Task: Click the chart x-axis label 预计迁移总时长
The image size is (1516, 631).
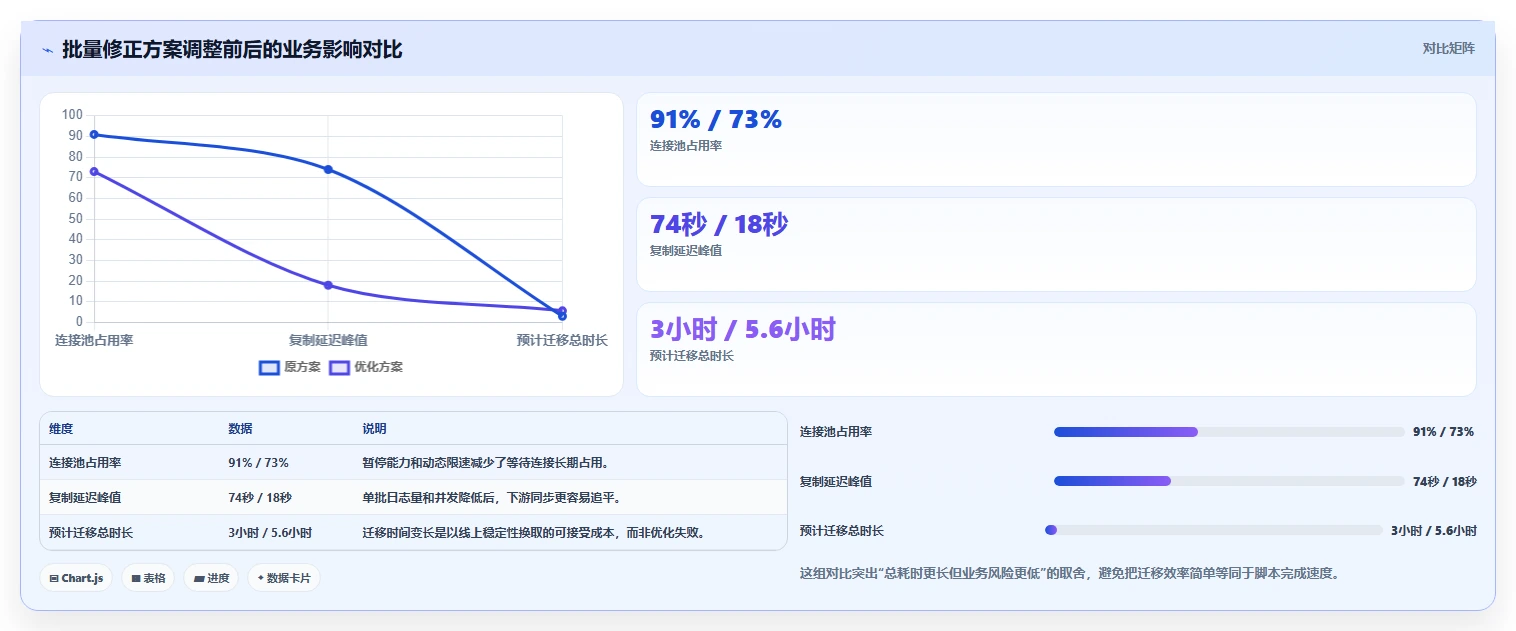Action: [562, 340]
